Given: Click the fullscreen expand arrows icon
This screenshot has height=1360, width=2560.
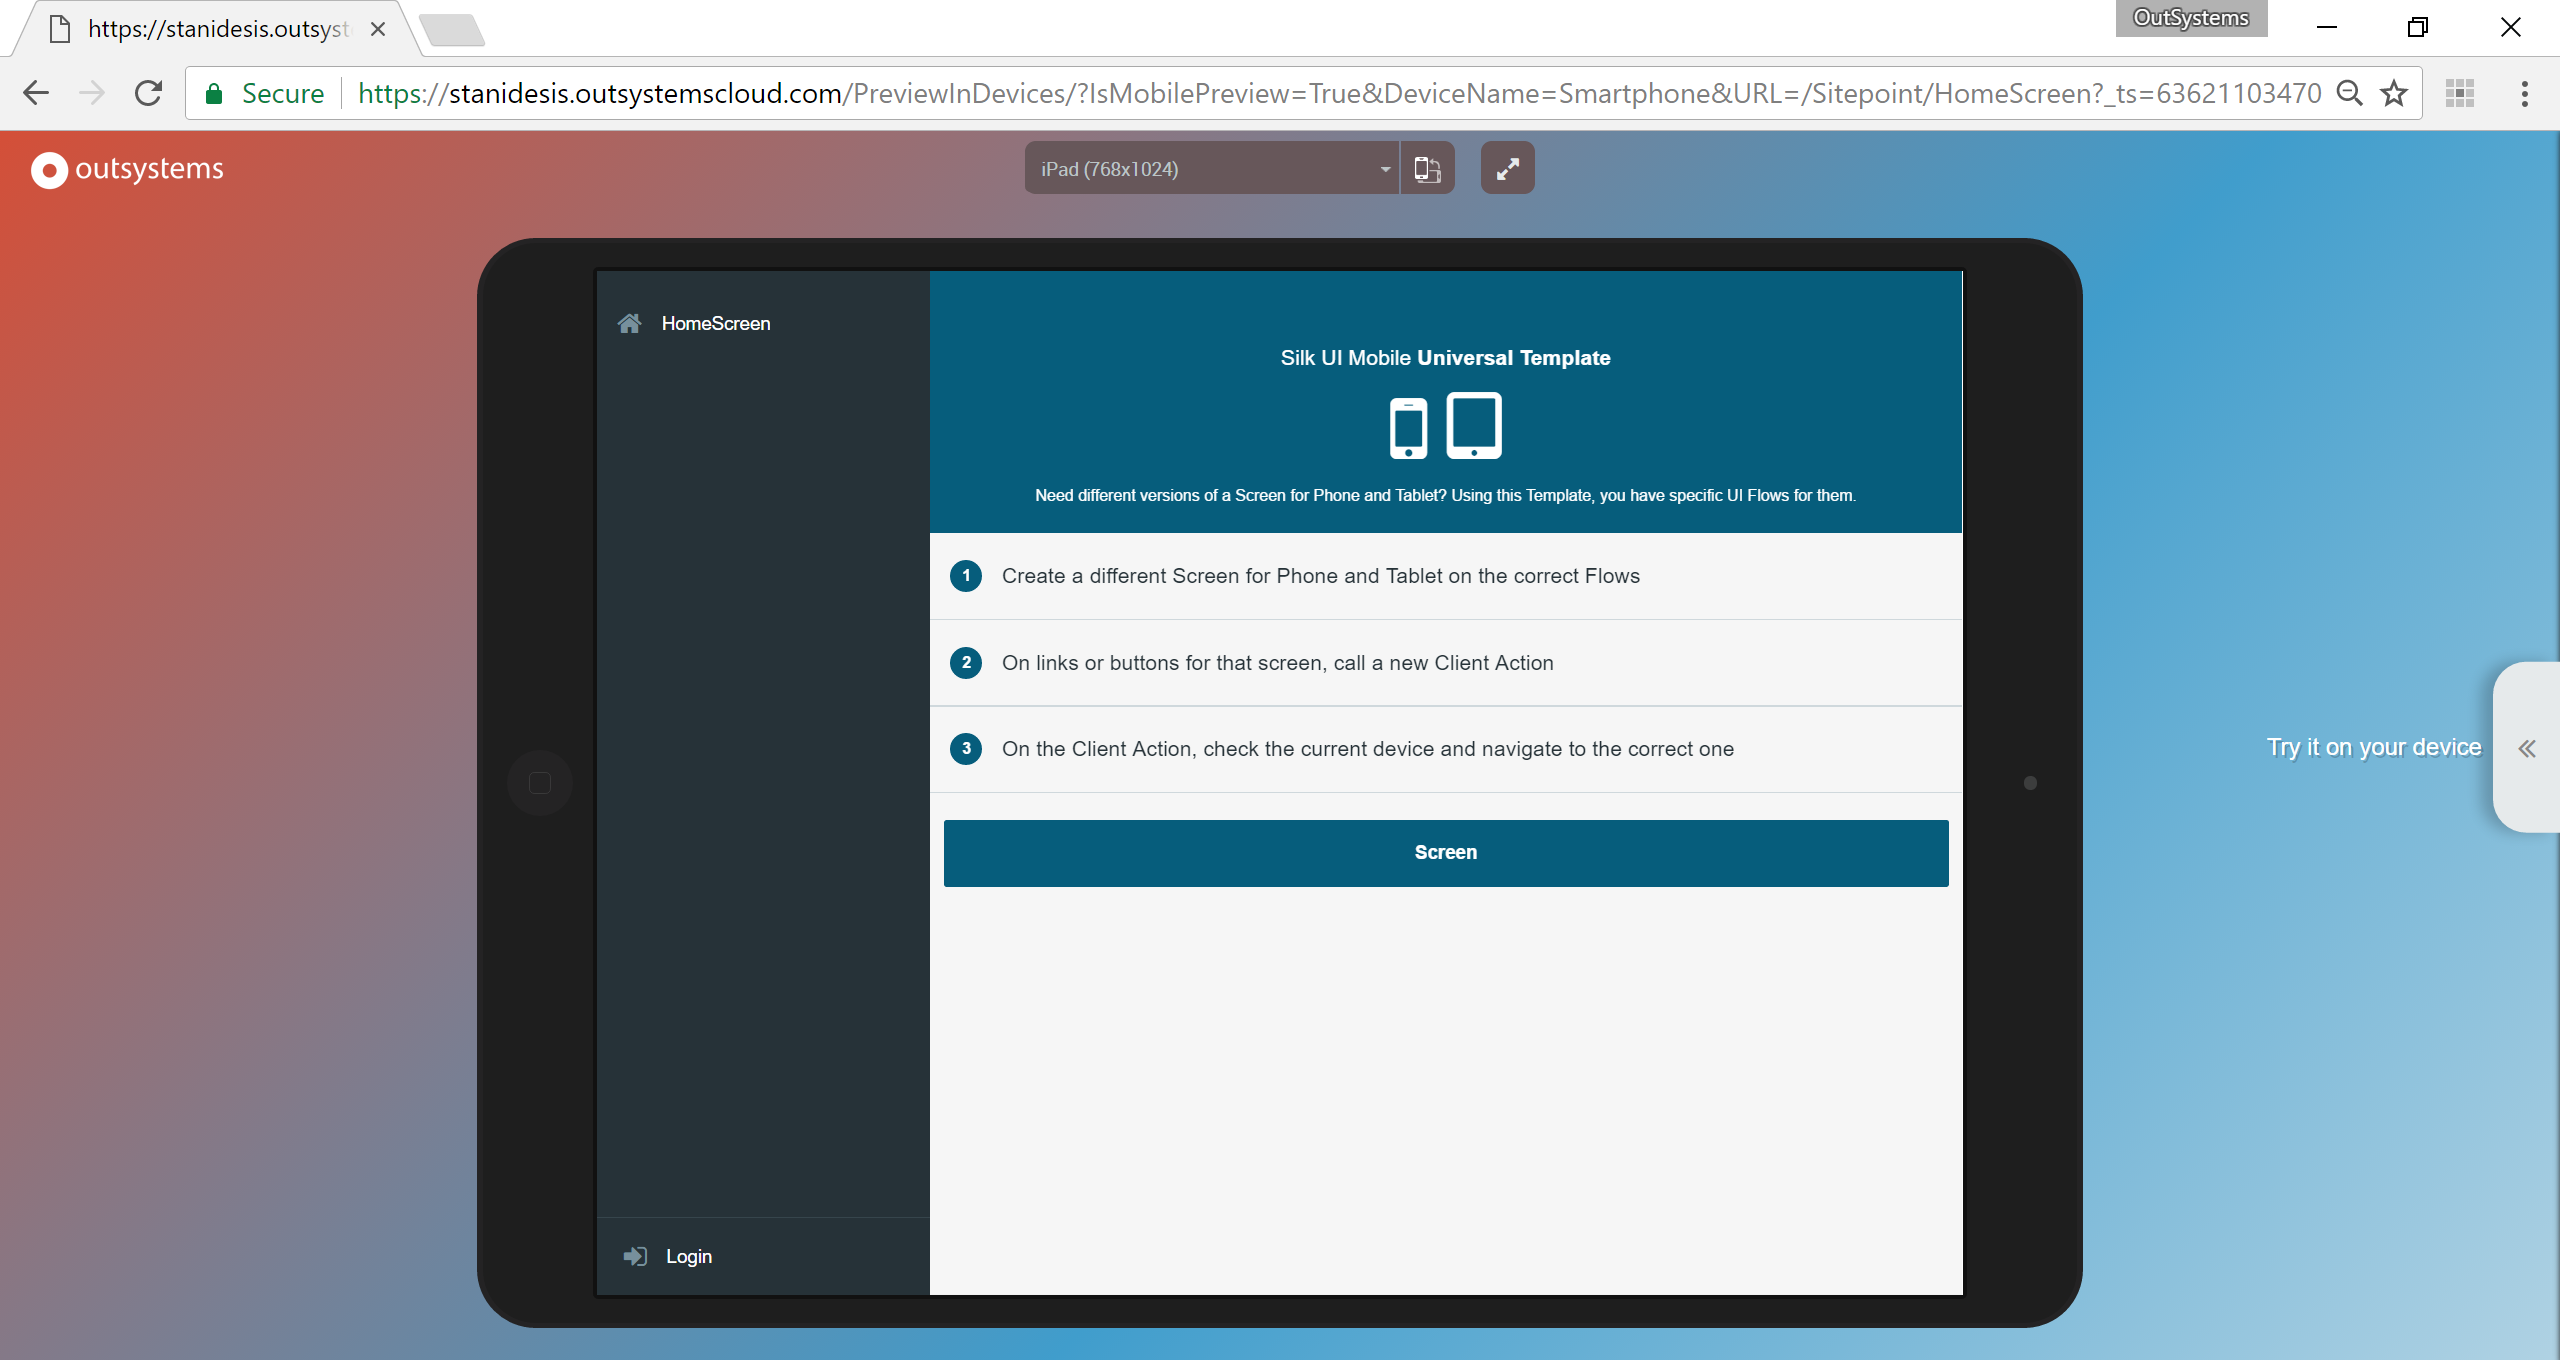Looking at the screenshot, I should point(1507,169).
